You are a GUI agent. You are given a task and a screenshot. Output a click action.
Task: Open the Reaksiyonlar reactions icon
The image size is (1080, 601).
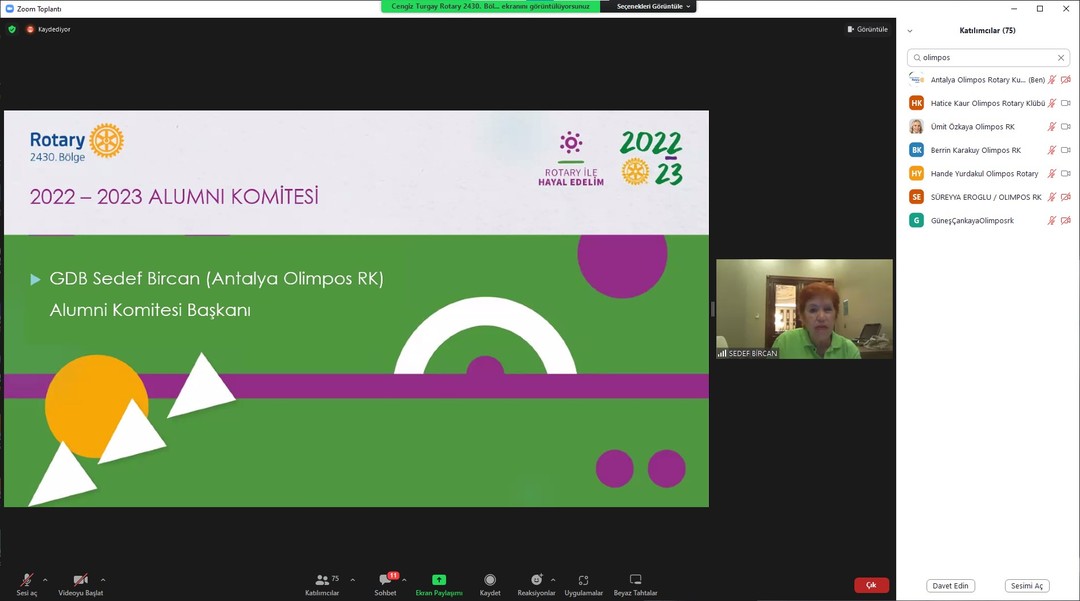536,580
